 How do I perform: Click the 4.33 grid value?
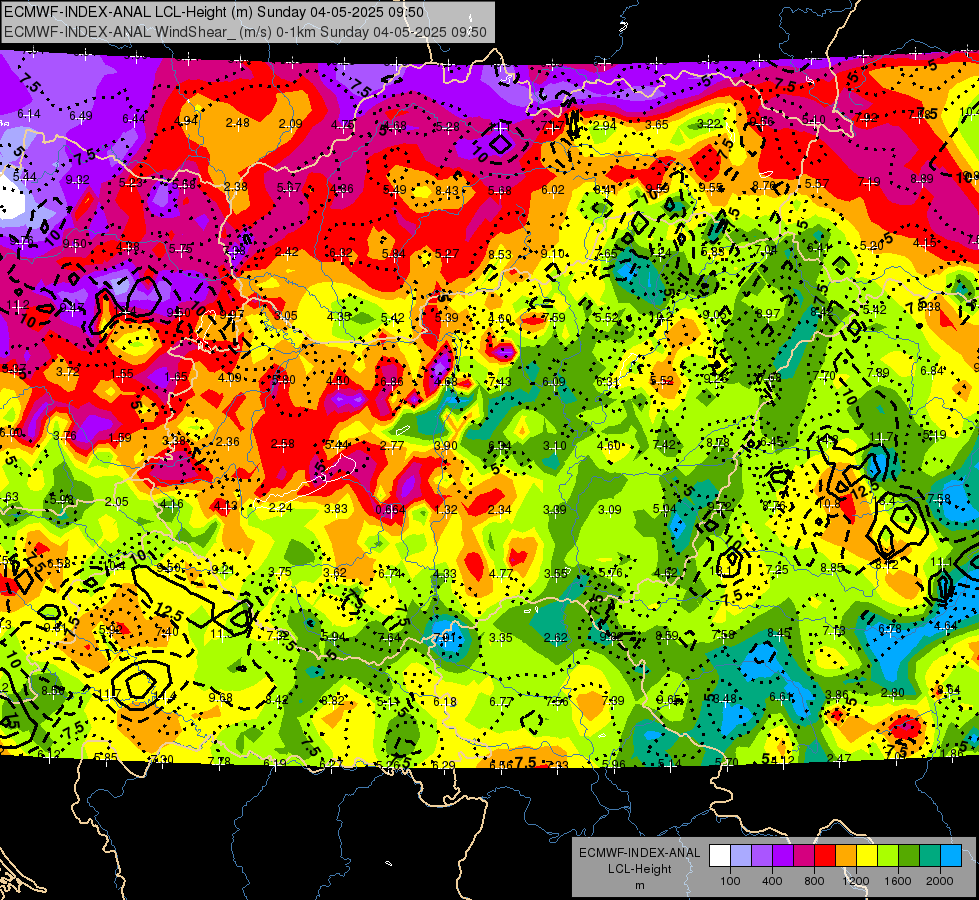[x=445, y=573]
